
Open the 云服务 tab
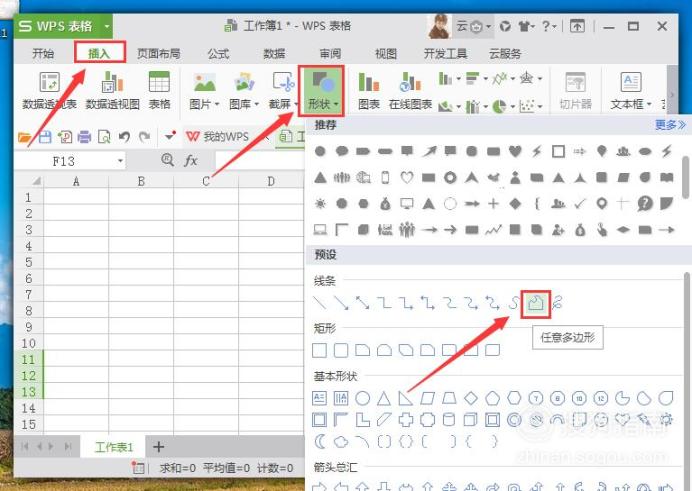pos(505,53)
